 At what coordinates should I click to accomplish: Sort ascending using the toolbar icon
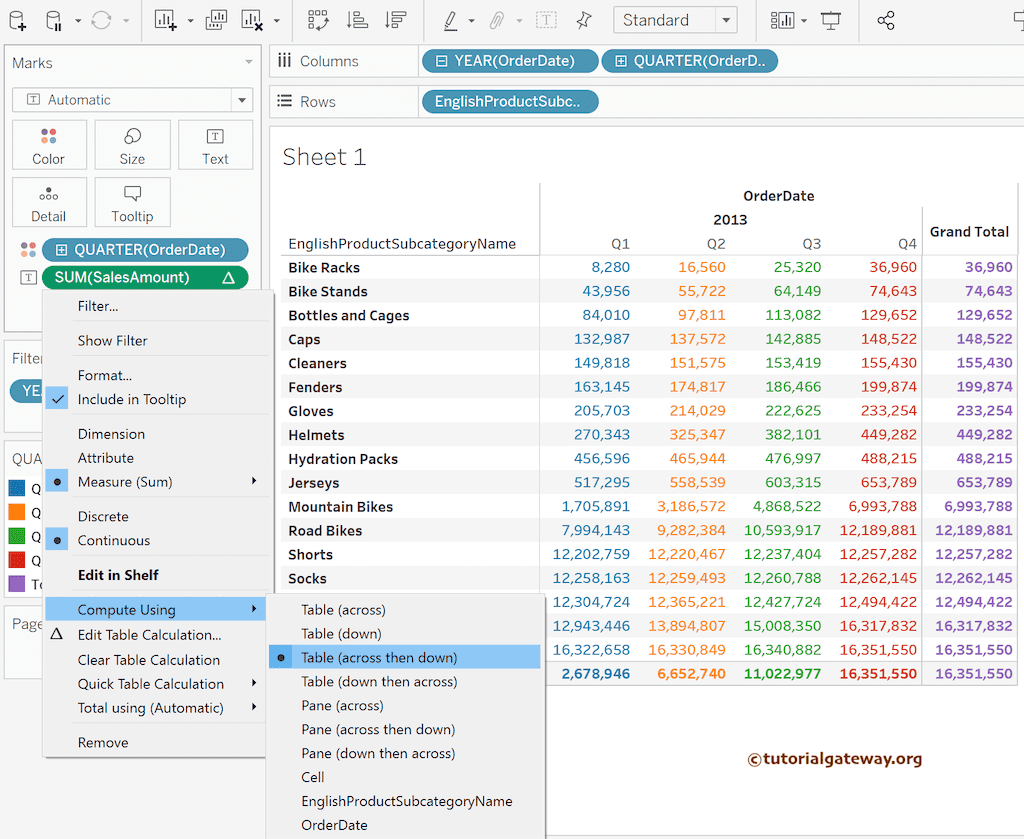356,20
